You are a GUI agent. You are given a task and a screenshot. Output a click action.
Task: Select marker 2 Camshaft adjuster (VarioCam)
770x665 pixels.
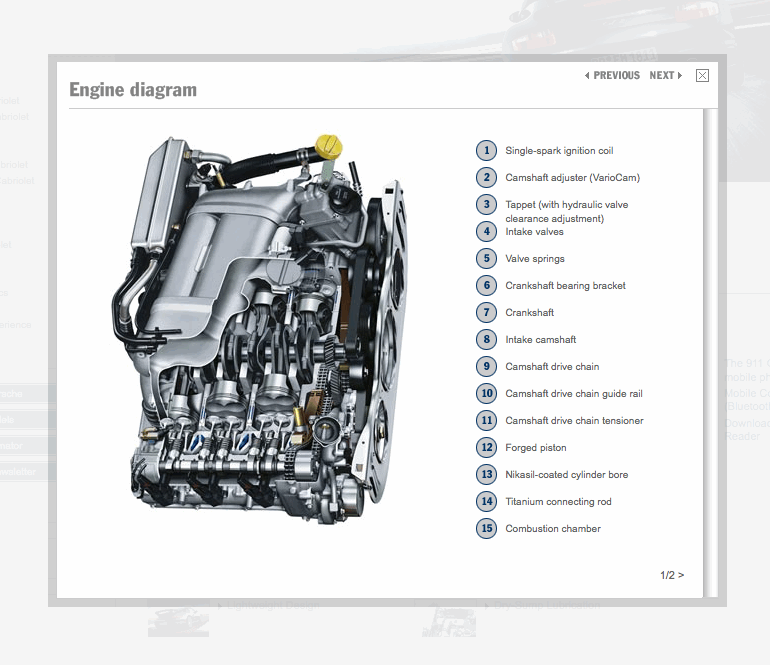(x=486, y=177)
